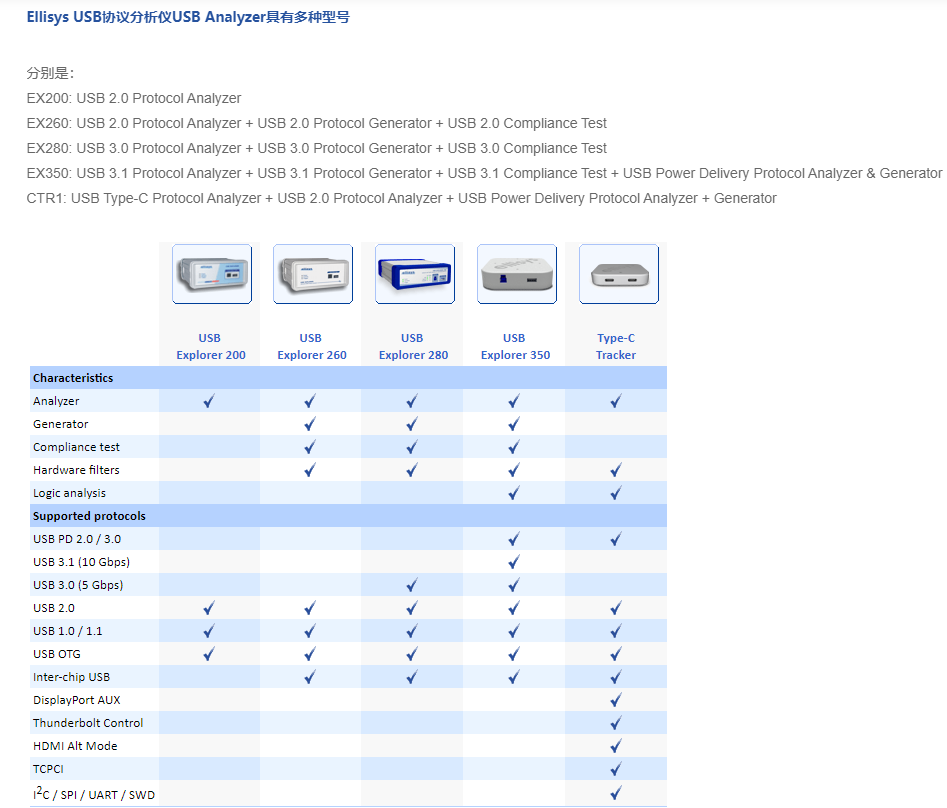Screen dimensions: 947x808
Task: Click the Type-C Tracker product image
Action: 618,274
